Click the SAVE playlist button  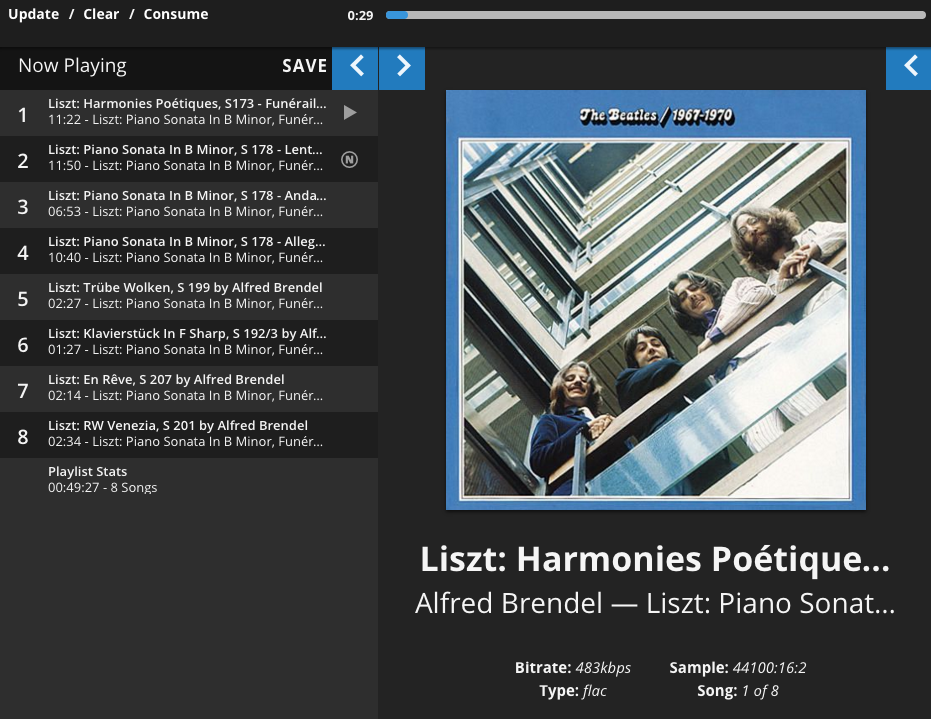point(305,66)
